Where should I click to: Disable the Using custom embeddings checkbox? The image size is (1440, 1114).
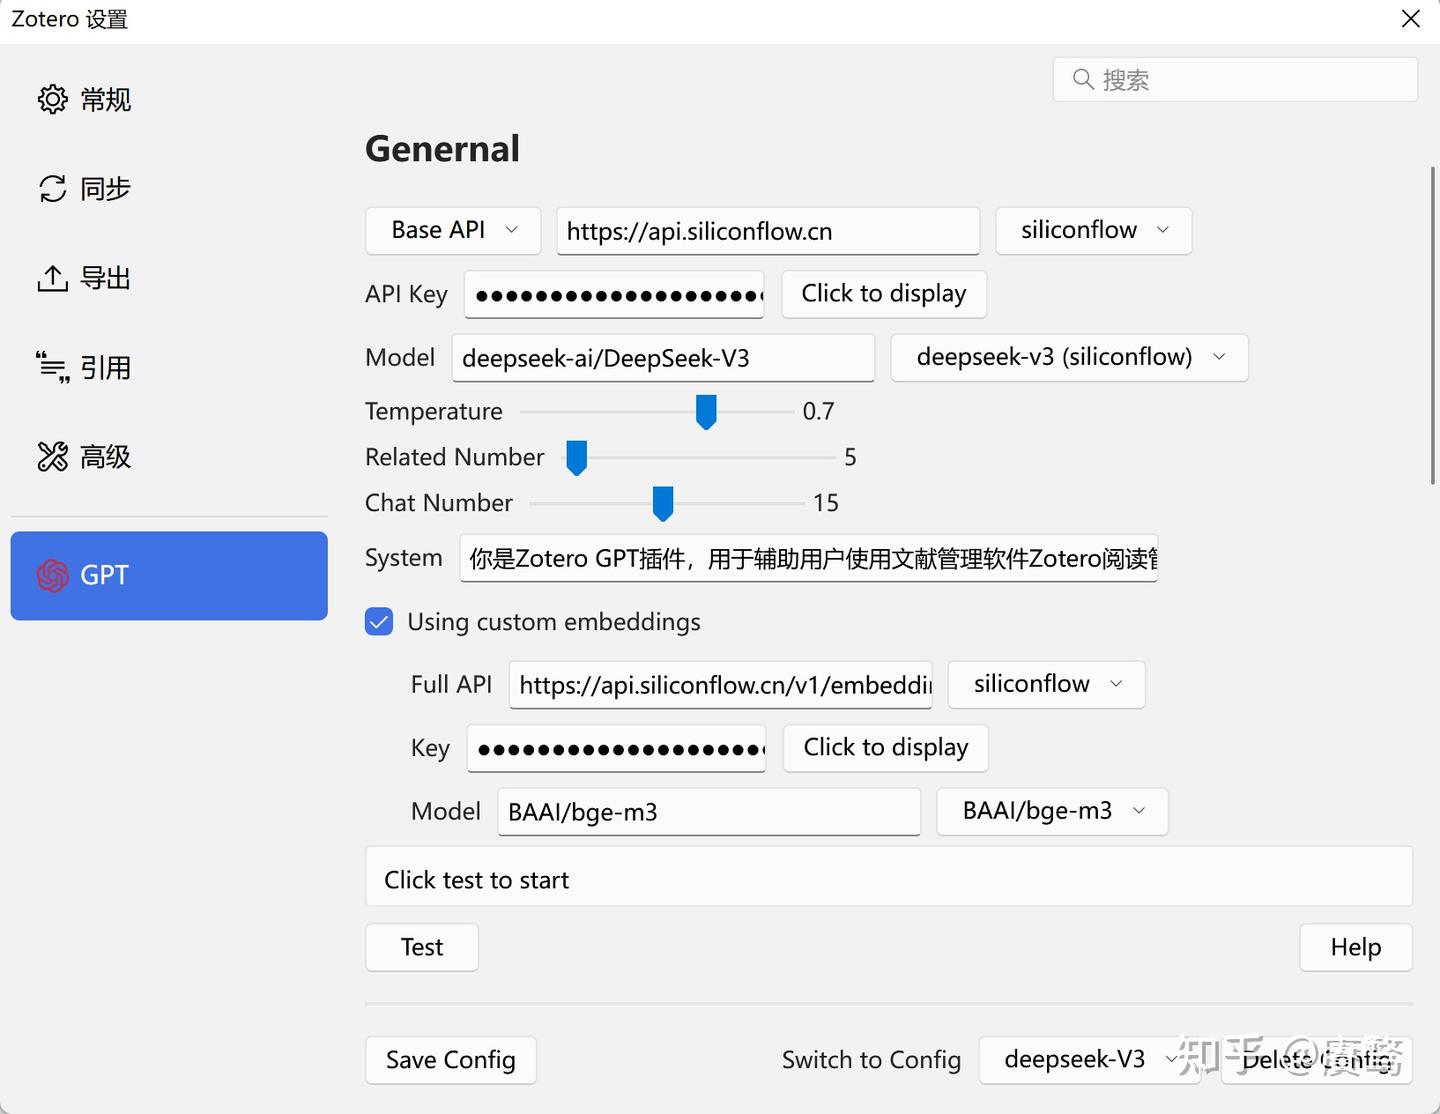[x=379, y=621]
